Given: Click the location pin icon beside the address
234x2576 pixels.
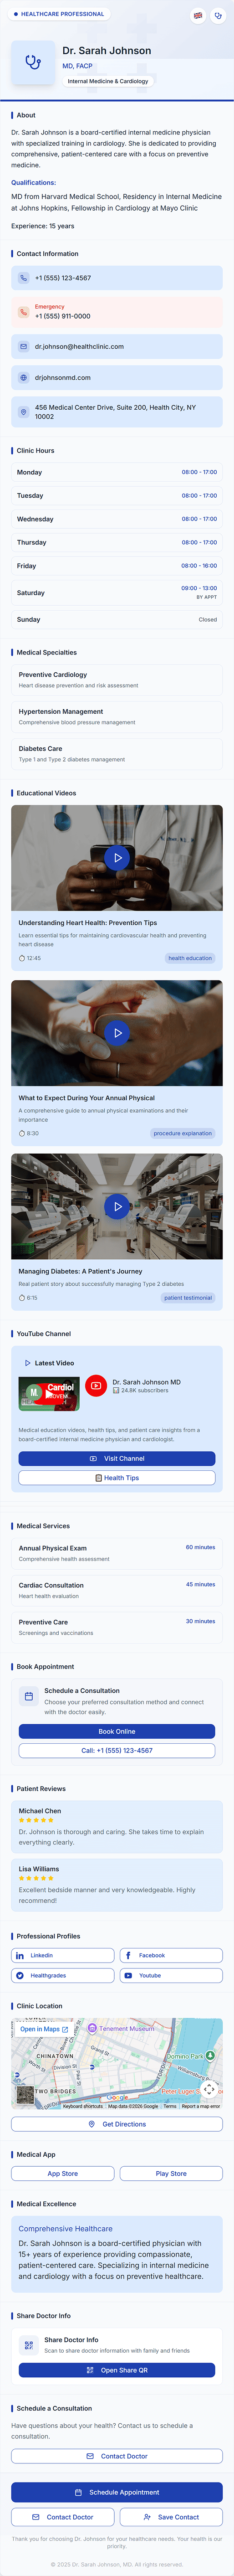Looking at the screenshot, I should click(x=24, y=412).
